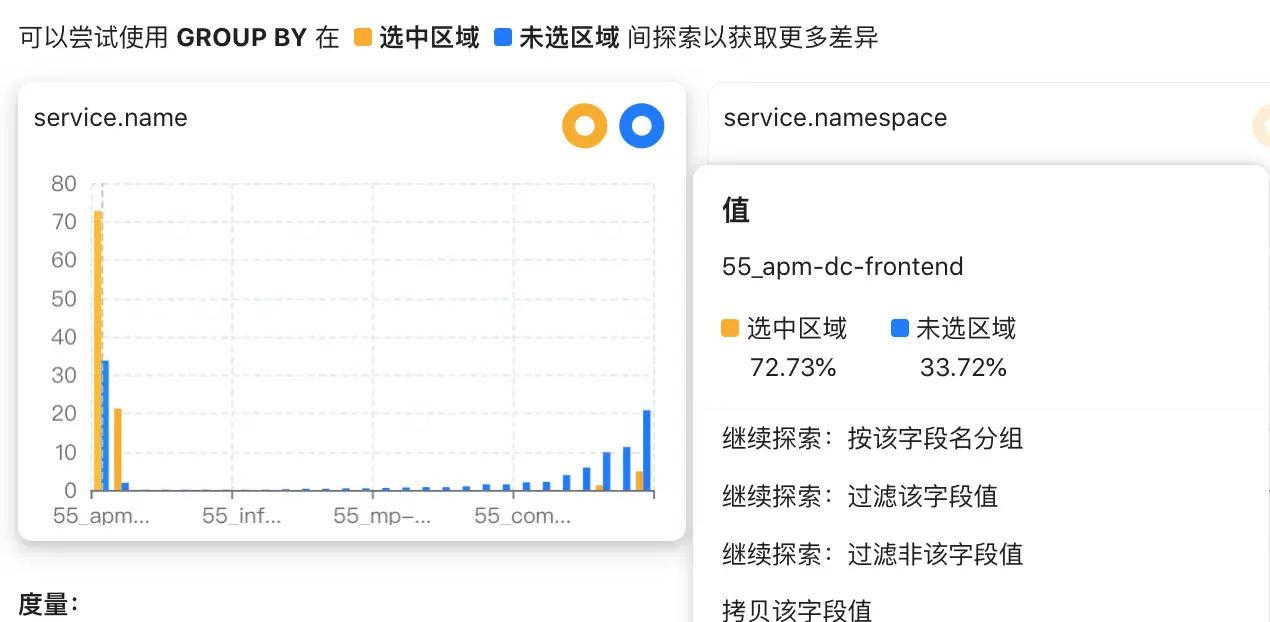The image size is (1270, 622).
Task: Open the service.namespace card title
Action: 835,118
